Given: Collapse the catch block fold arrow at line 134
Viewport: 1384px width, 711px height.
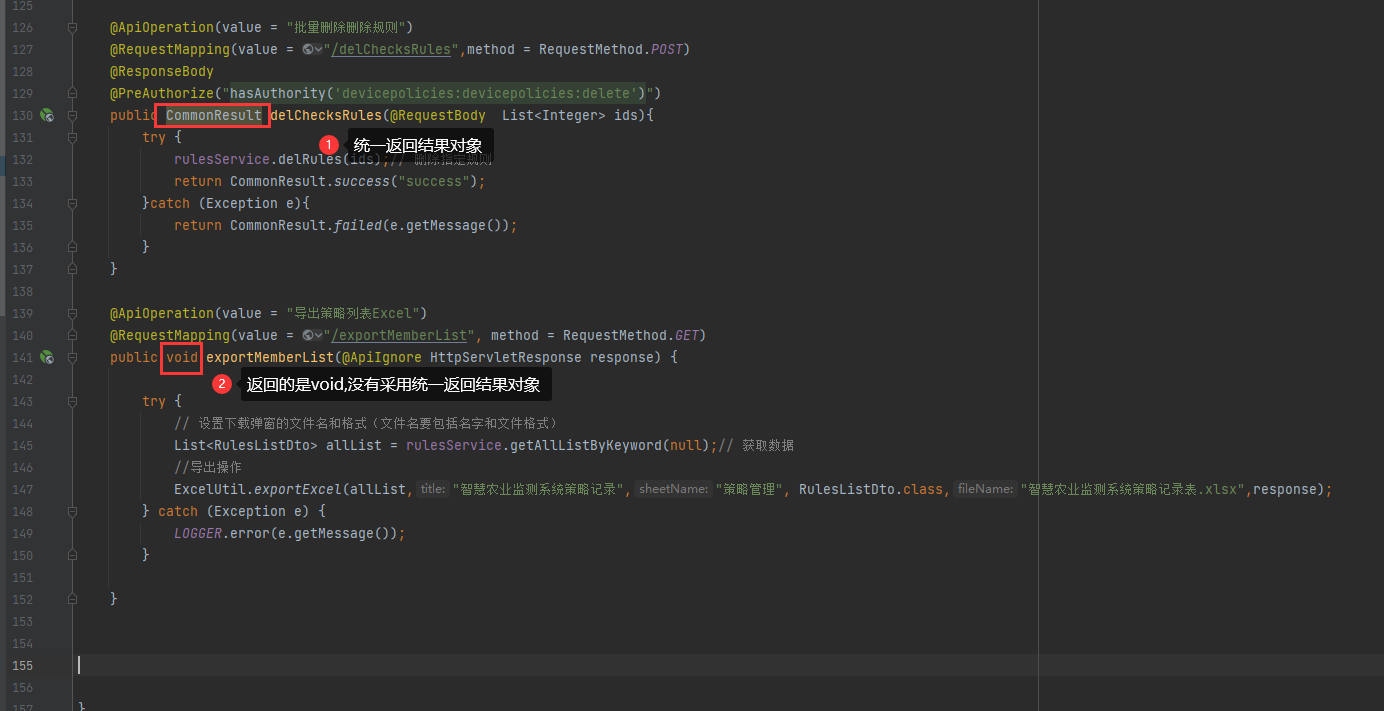Looking at the screenshot, I should click(x=70, y=203).
